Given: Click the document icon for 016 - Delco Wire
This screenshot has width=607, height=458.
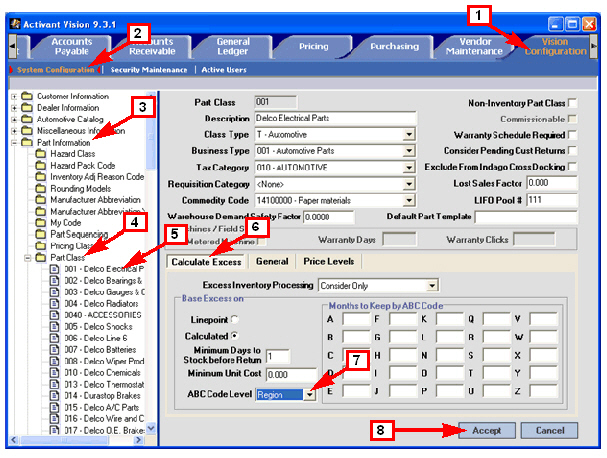Looking at the screenshot, I should coord(55,419).
